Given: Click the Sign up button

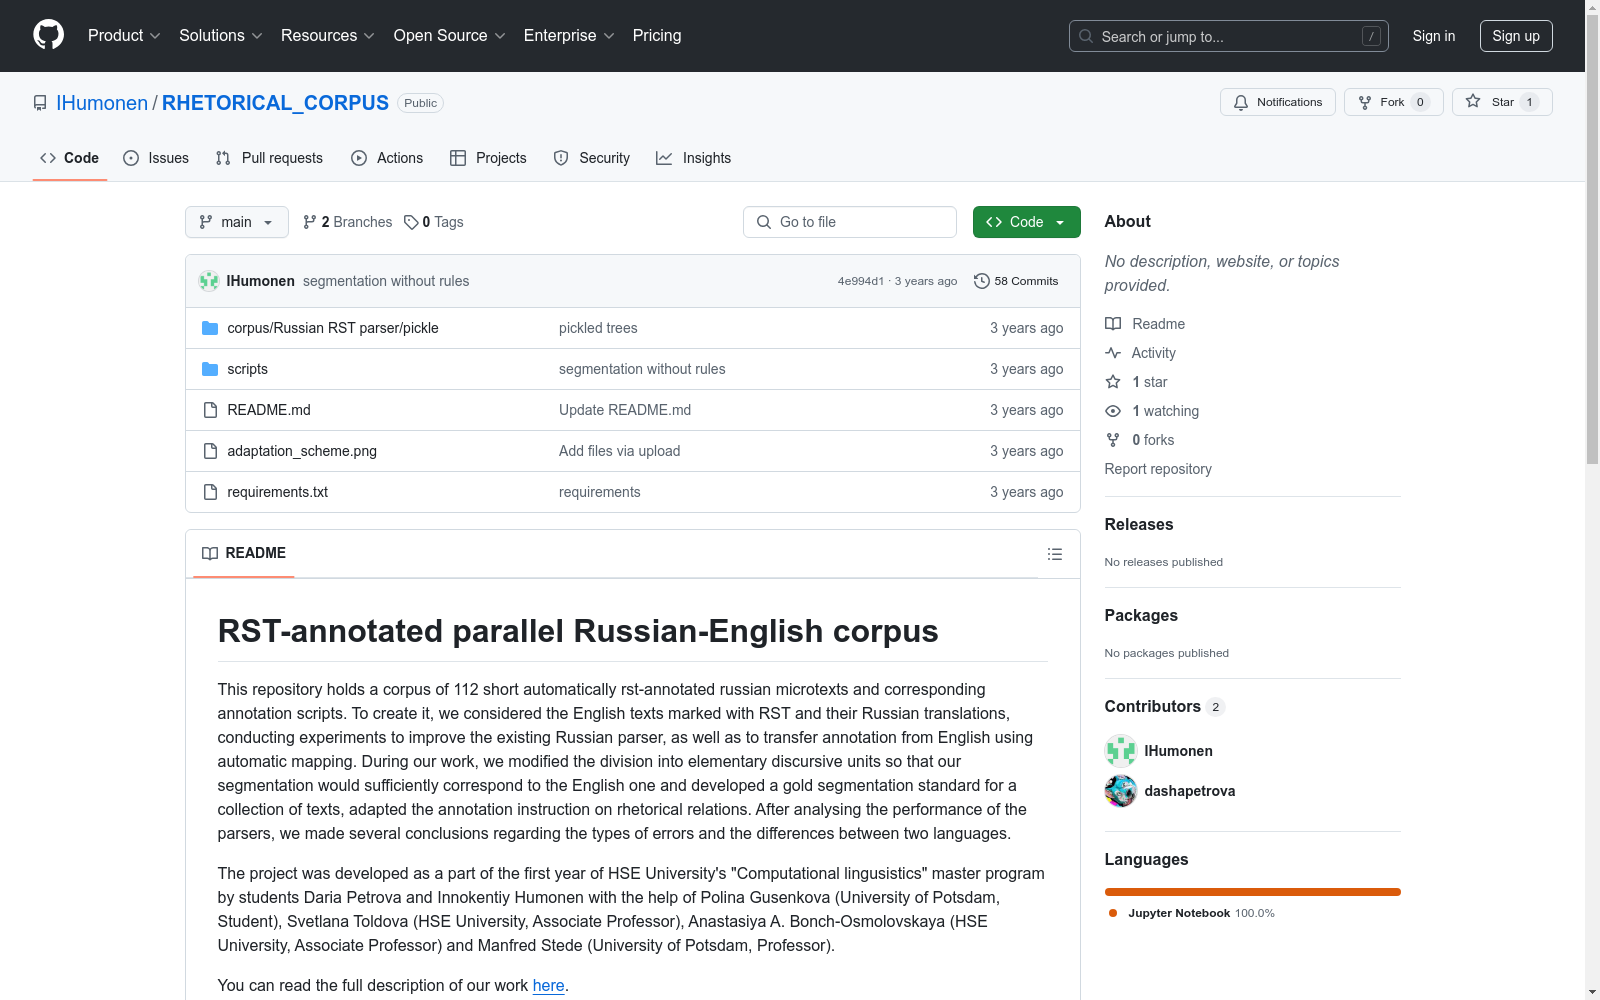Looking at the screenshot, I should (1516, 36).
